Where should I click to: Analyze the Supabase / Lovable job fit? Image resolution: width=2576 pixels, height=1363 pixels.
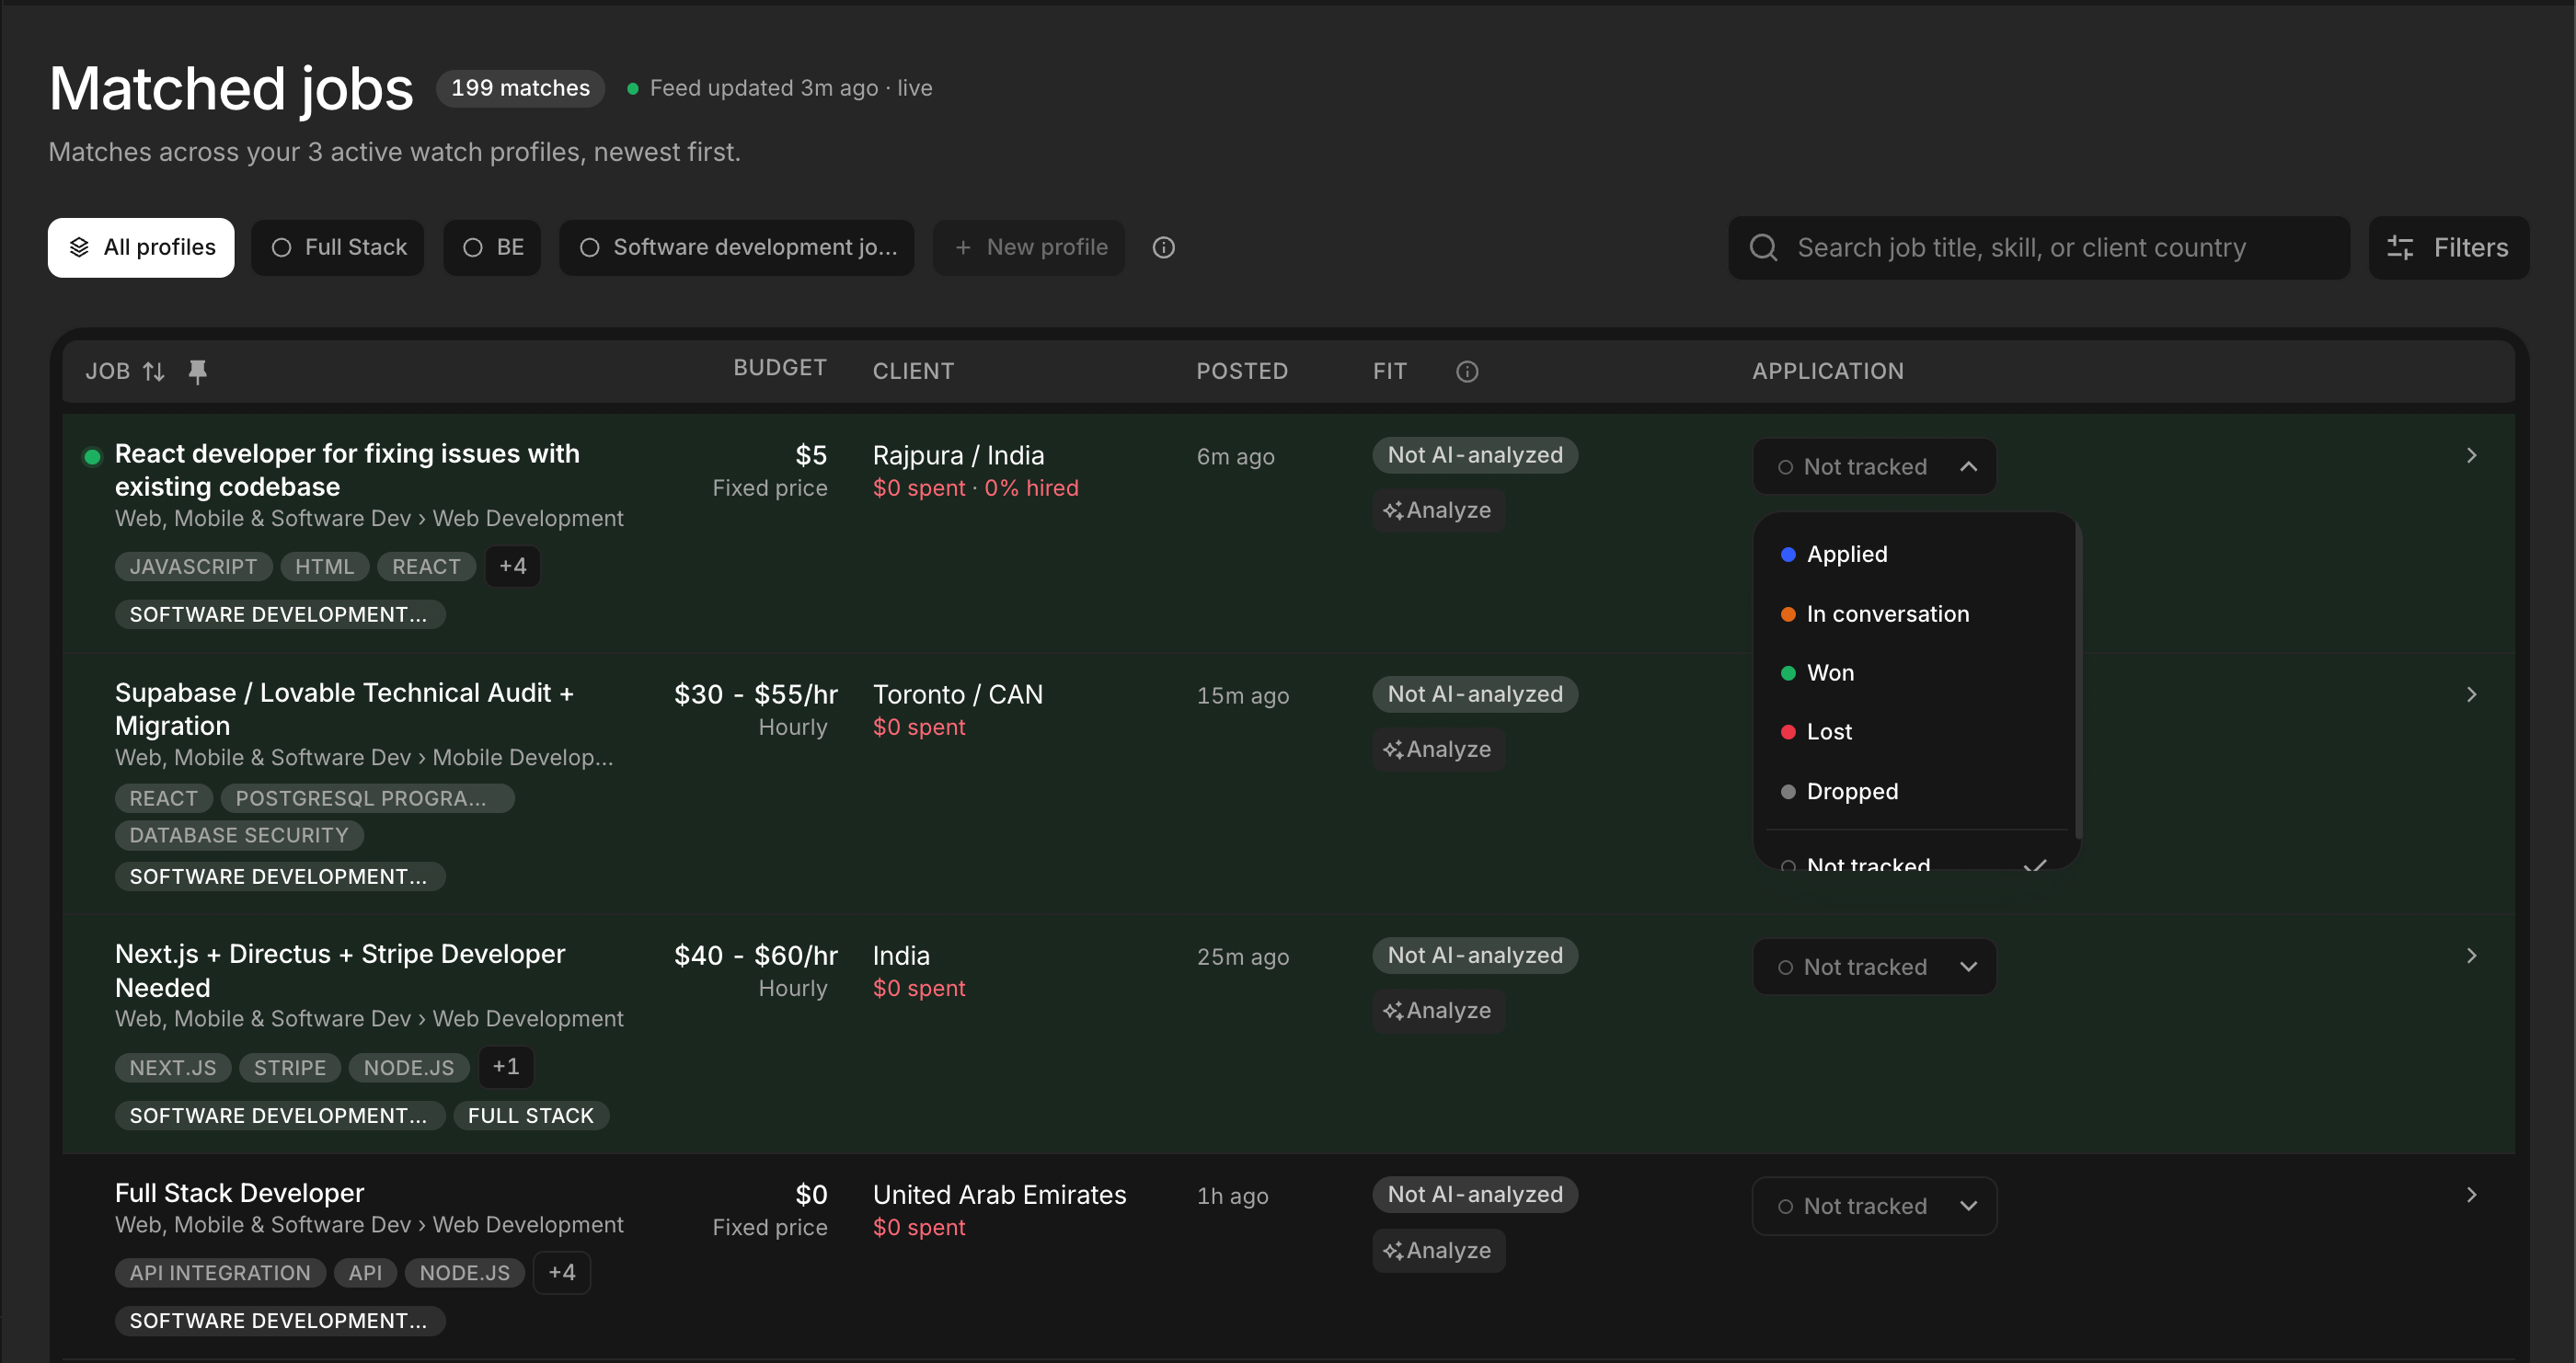pos(1439,749)
